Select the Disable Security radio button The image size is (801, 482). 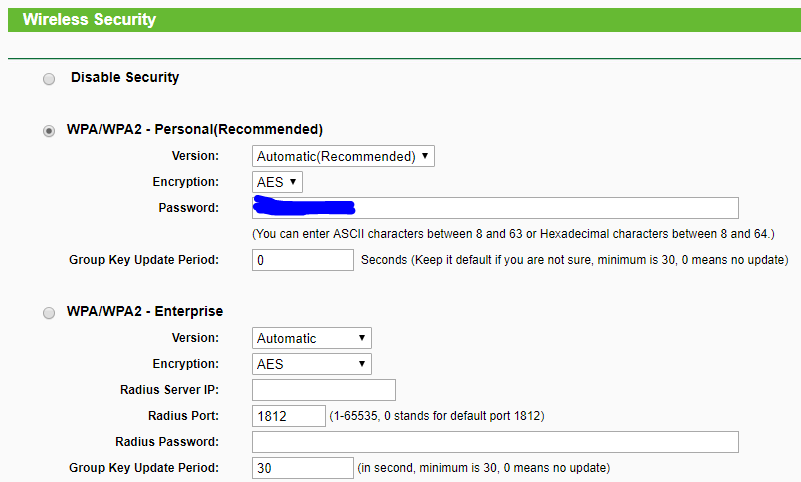point(49,79)
